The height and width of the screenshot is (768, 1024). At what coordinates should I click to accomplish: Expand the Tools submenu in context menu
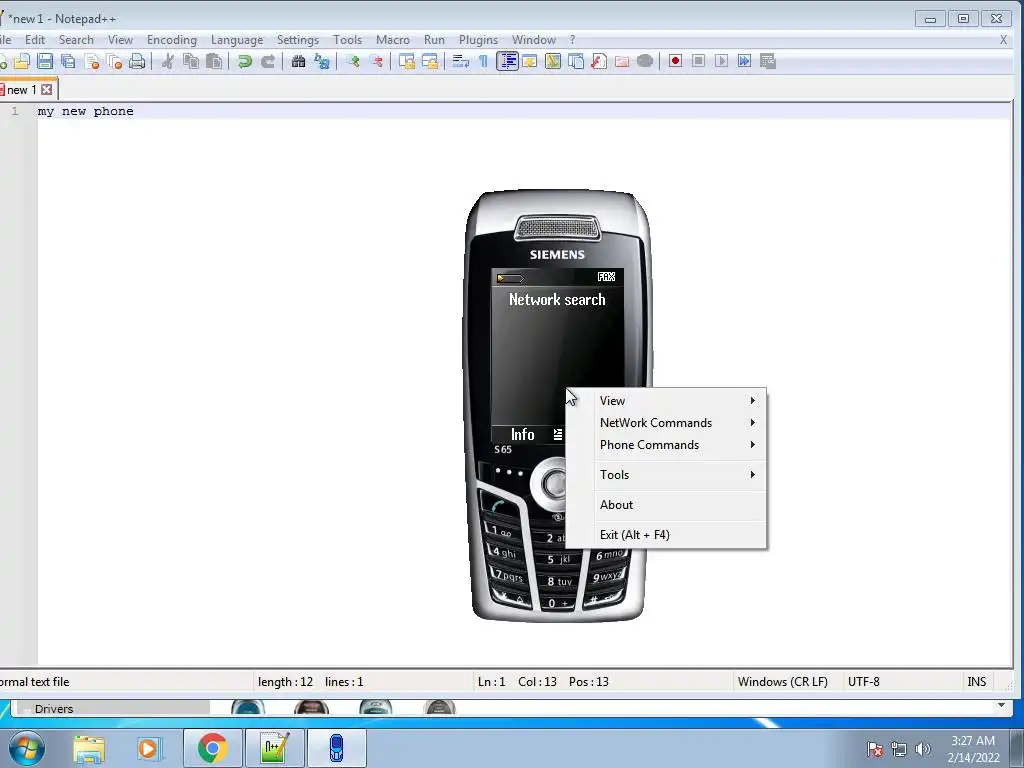(666, 475)
